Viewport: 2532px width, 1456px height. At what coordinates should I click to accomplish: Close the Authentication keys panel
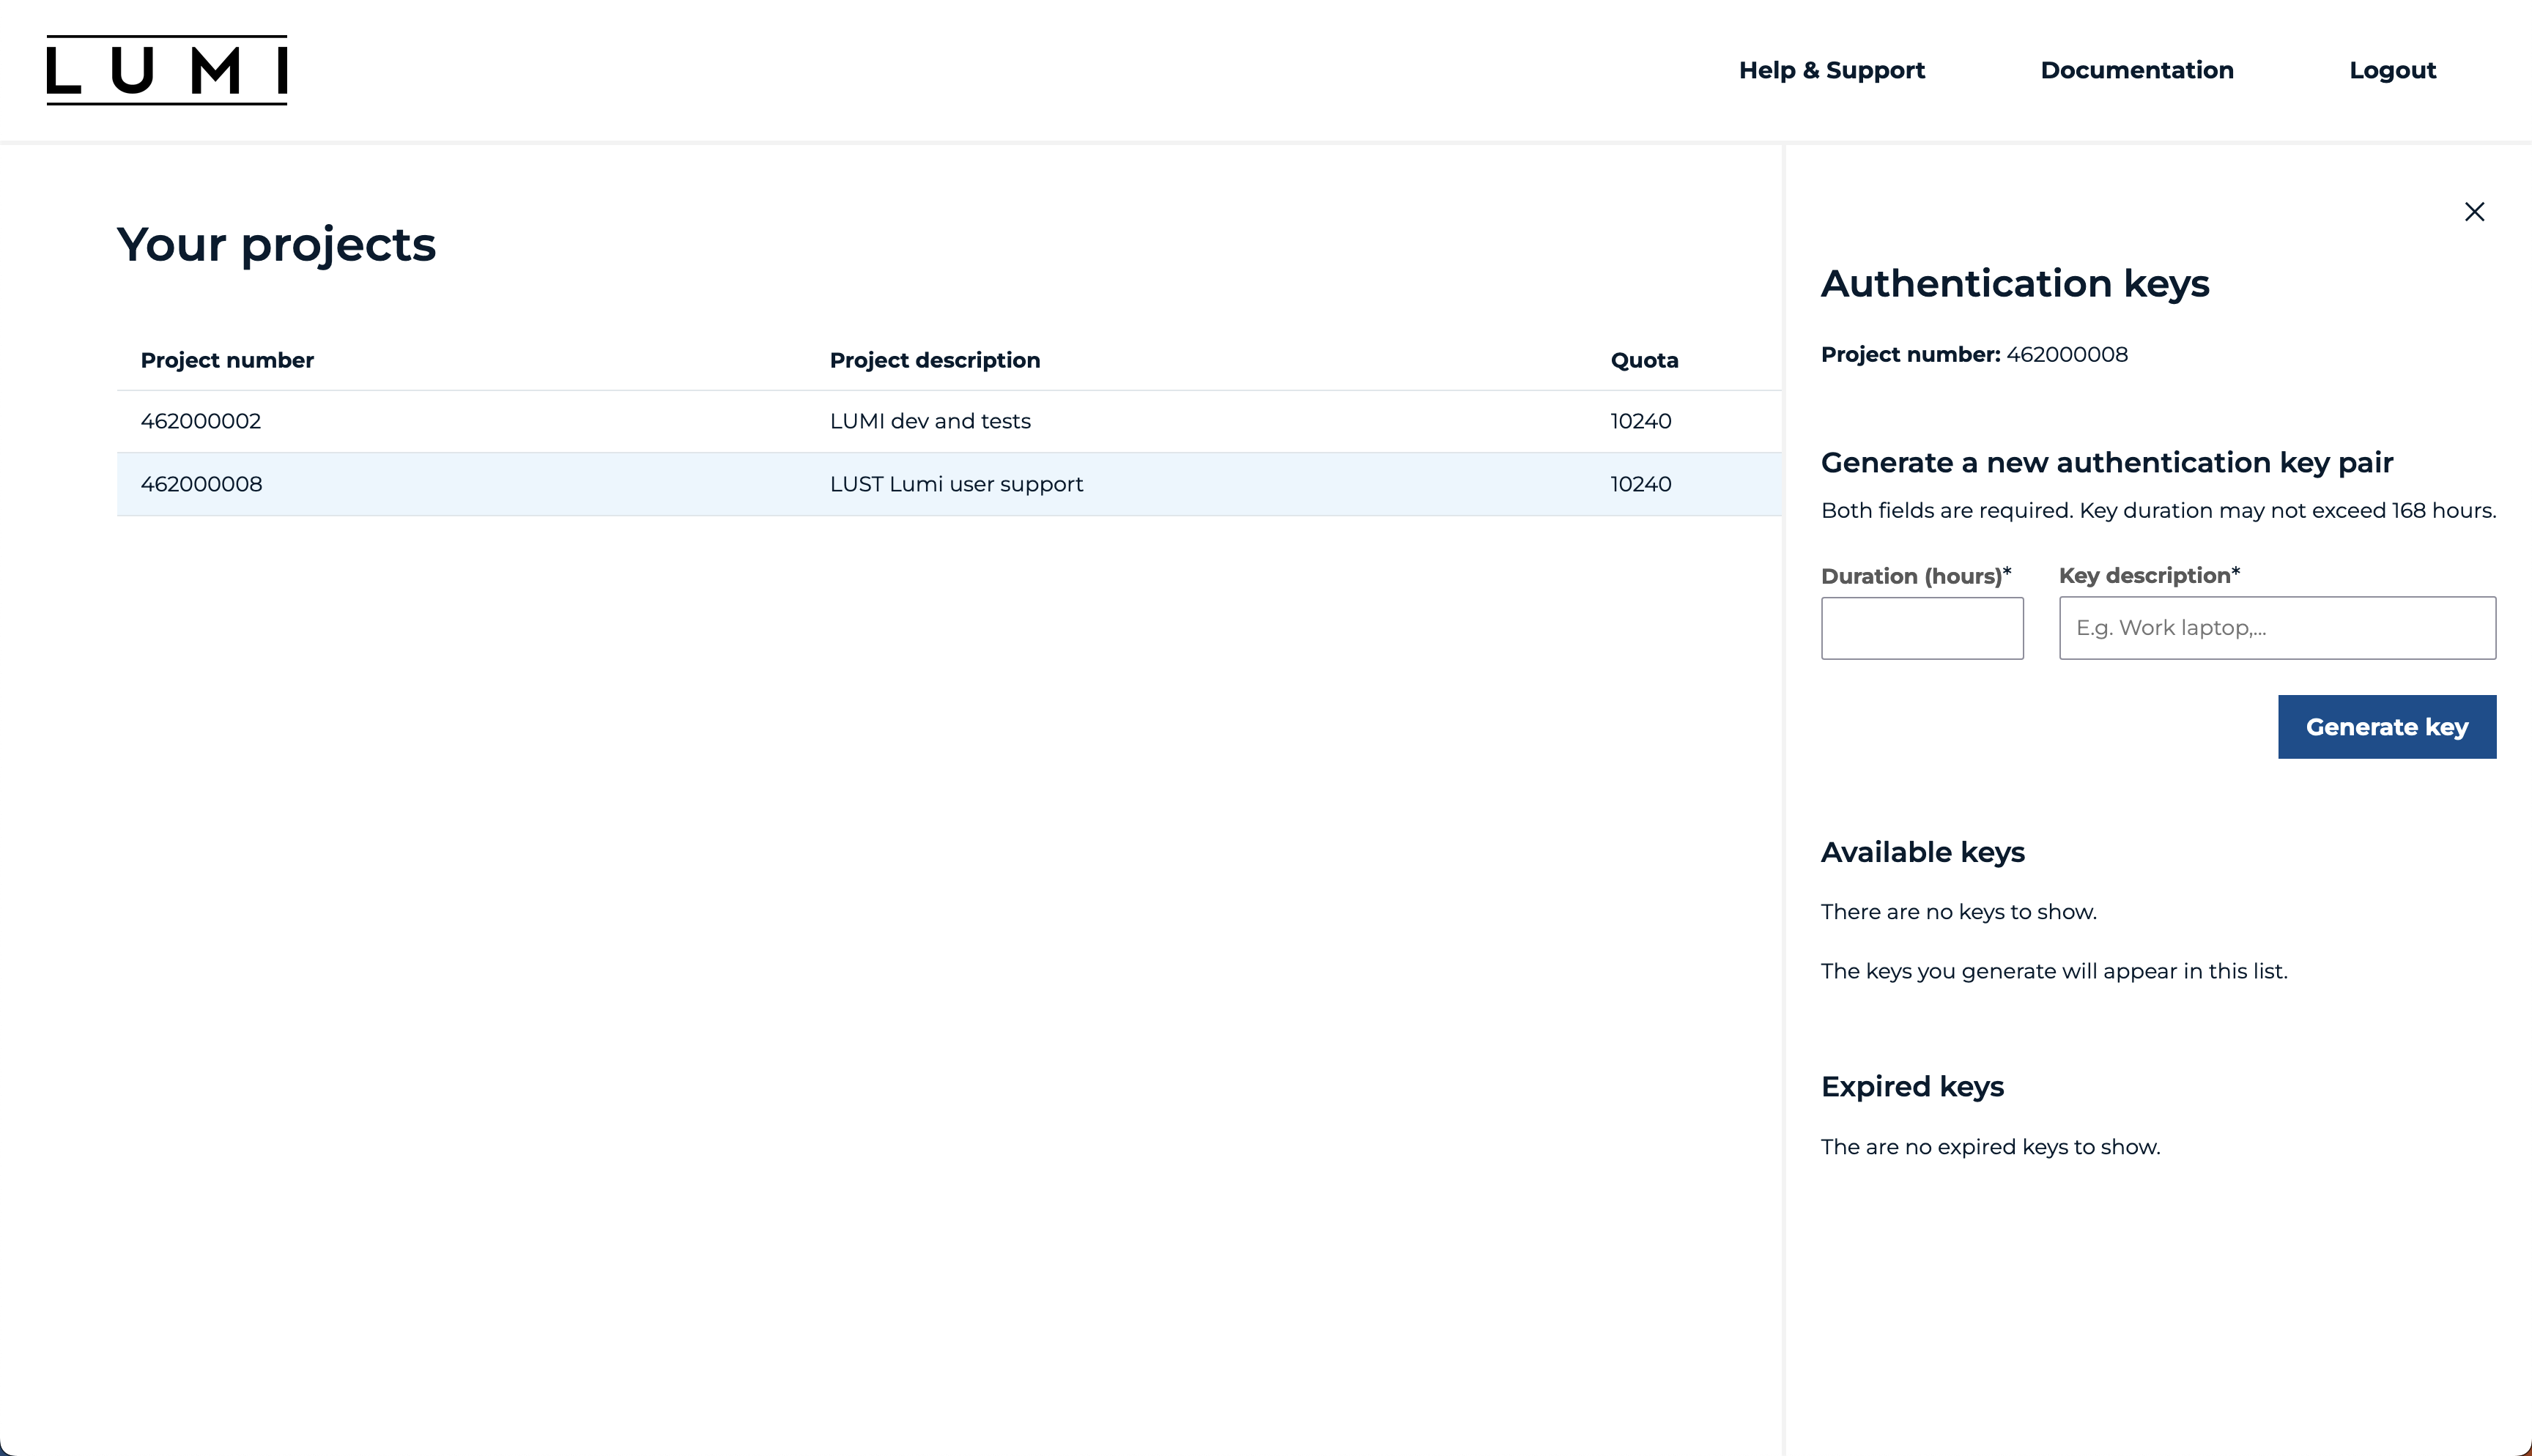point(2475,211)
